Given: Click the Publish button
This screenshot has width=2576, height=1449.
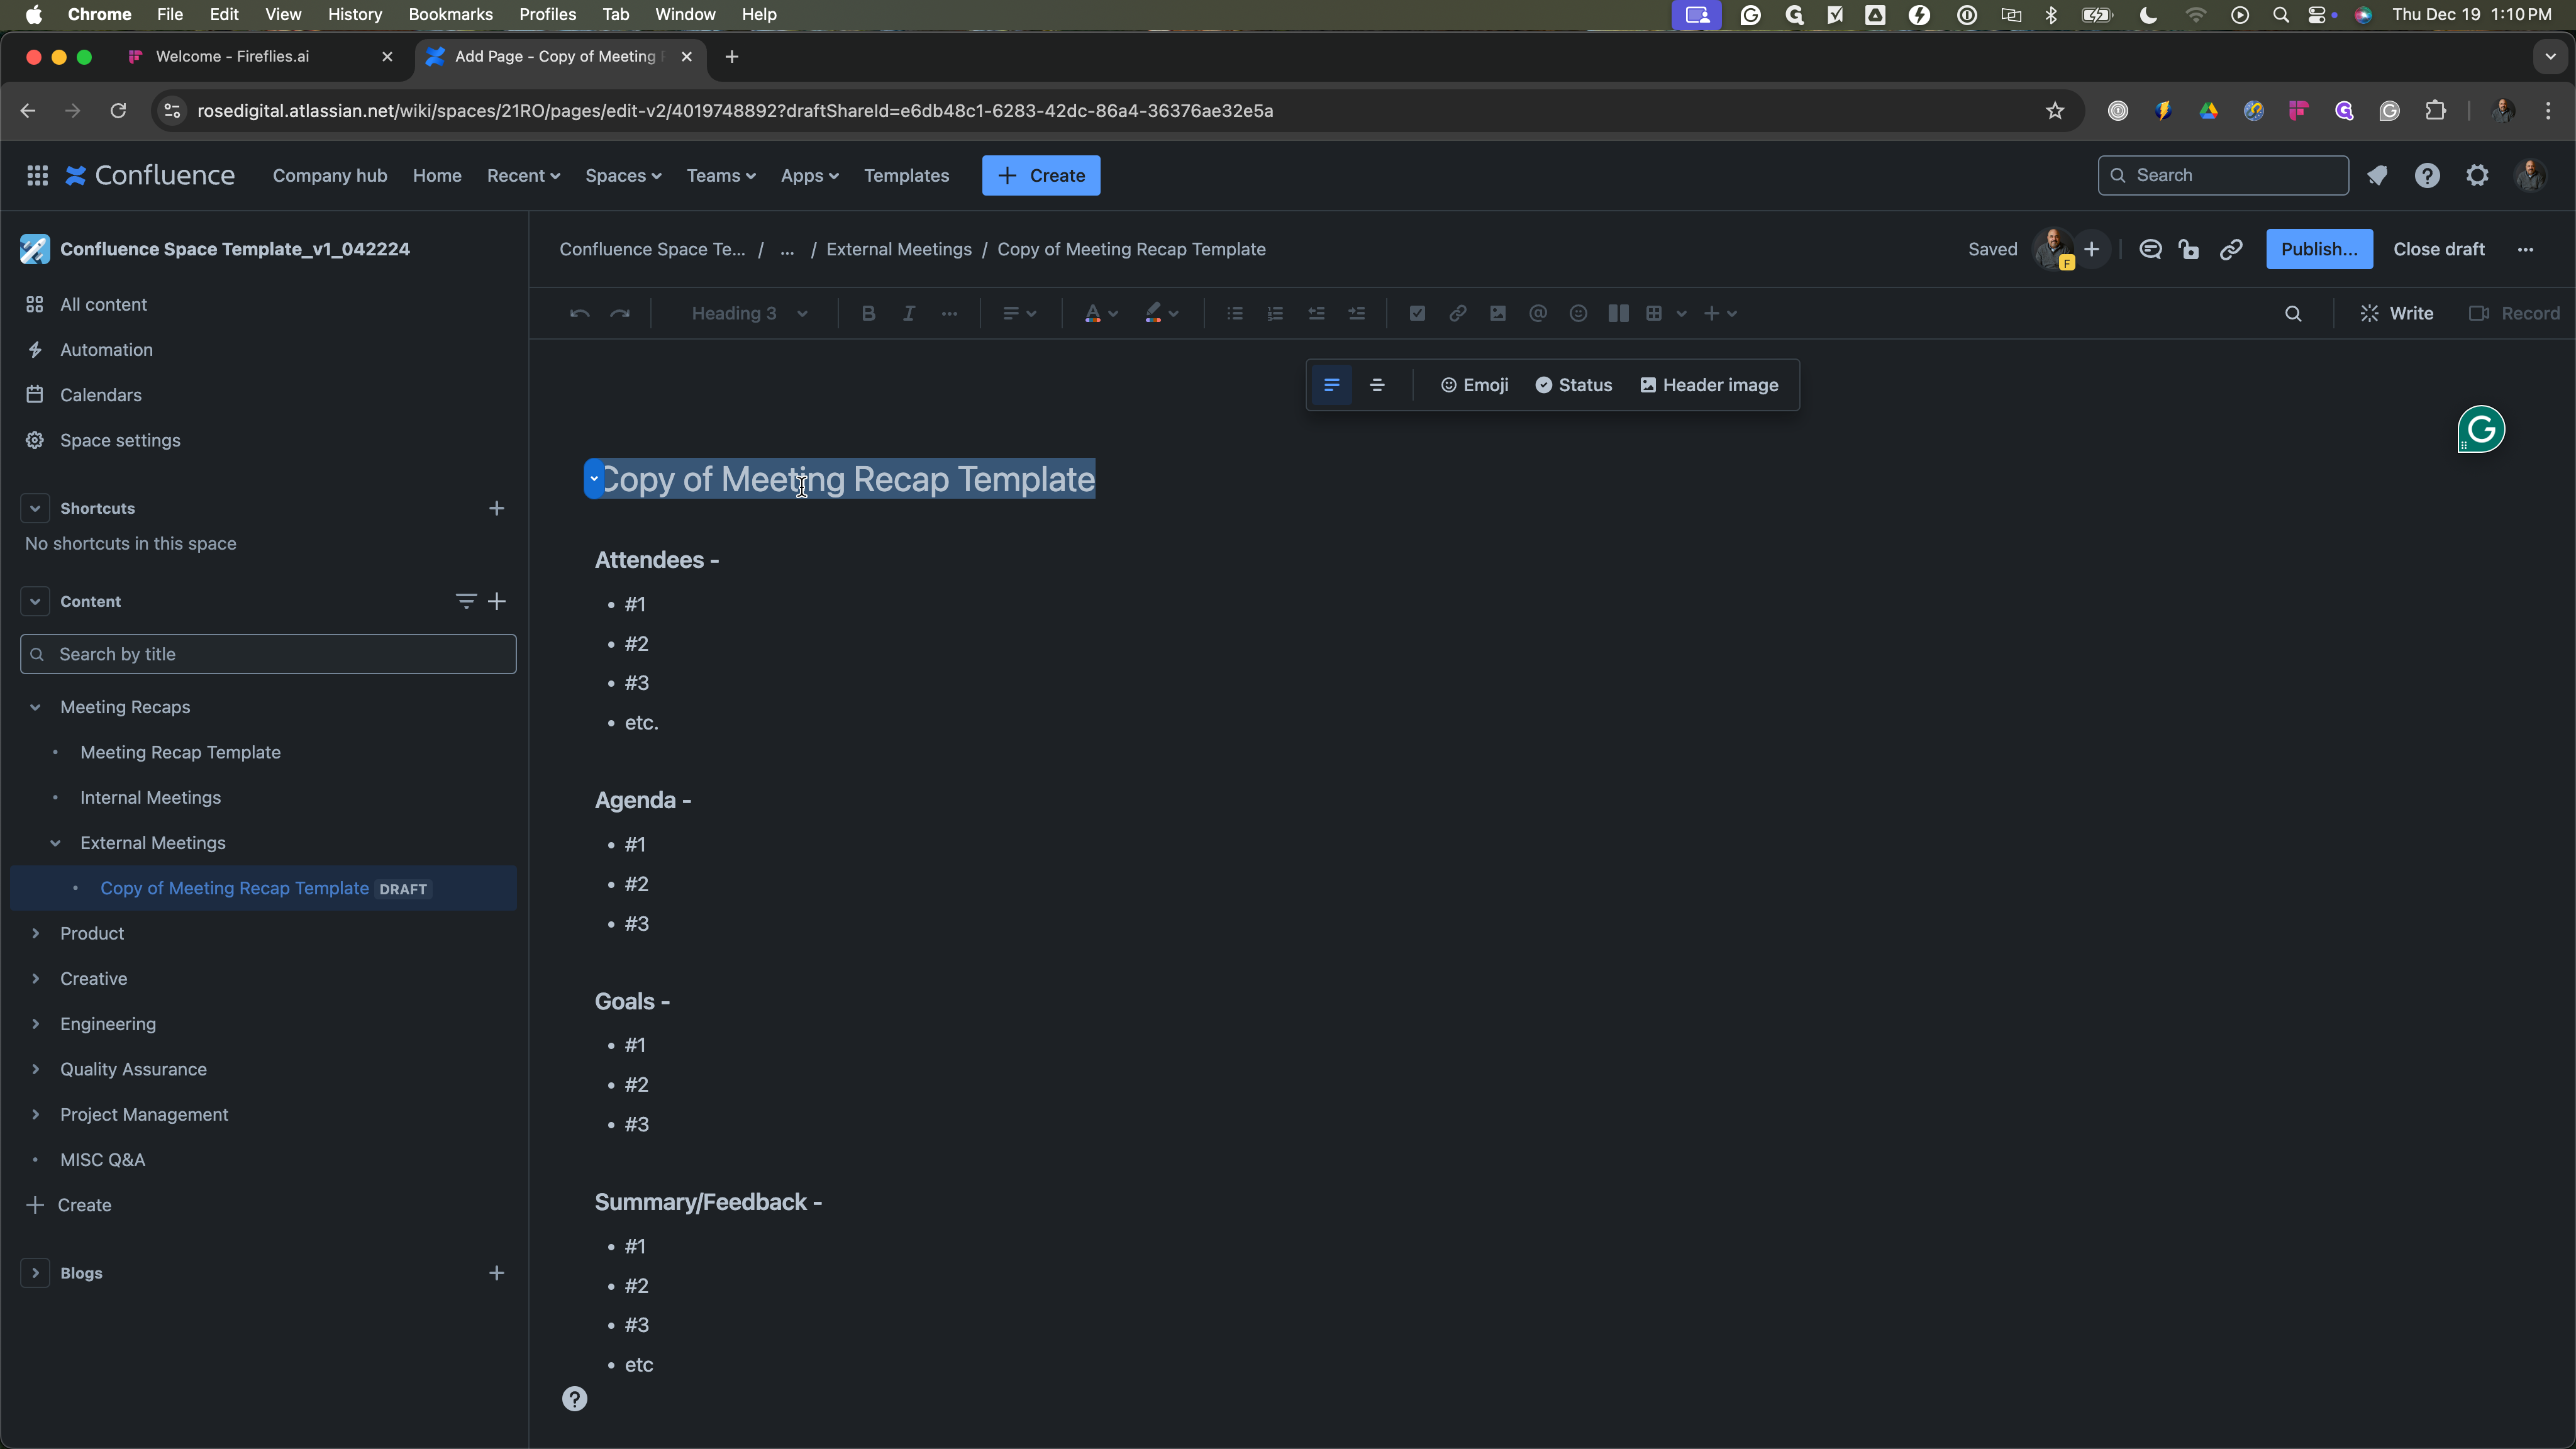Looking at the screenshot, I should coord(2319,249).
